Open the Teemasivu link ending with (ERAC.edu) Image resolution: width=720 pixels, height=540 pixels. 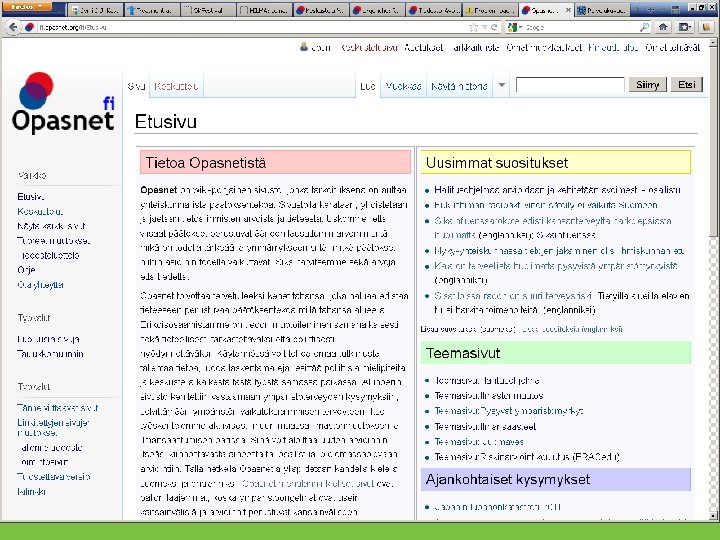pos(527,457)
